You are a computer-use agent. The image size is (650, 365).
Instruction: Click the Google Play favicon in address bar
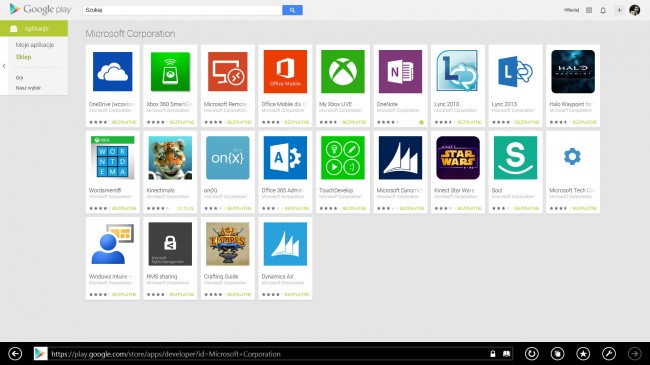(40, 354)
